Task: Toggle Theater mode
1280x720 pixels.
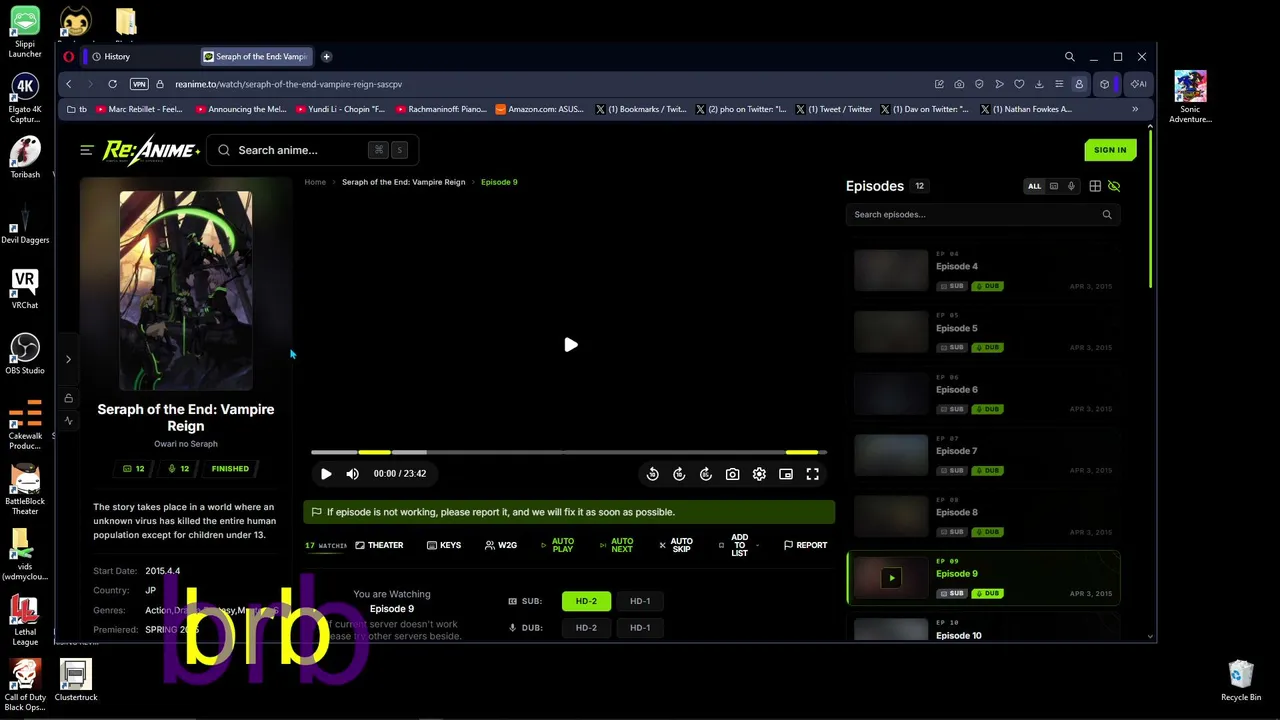Action: tap(379, 545)
